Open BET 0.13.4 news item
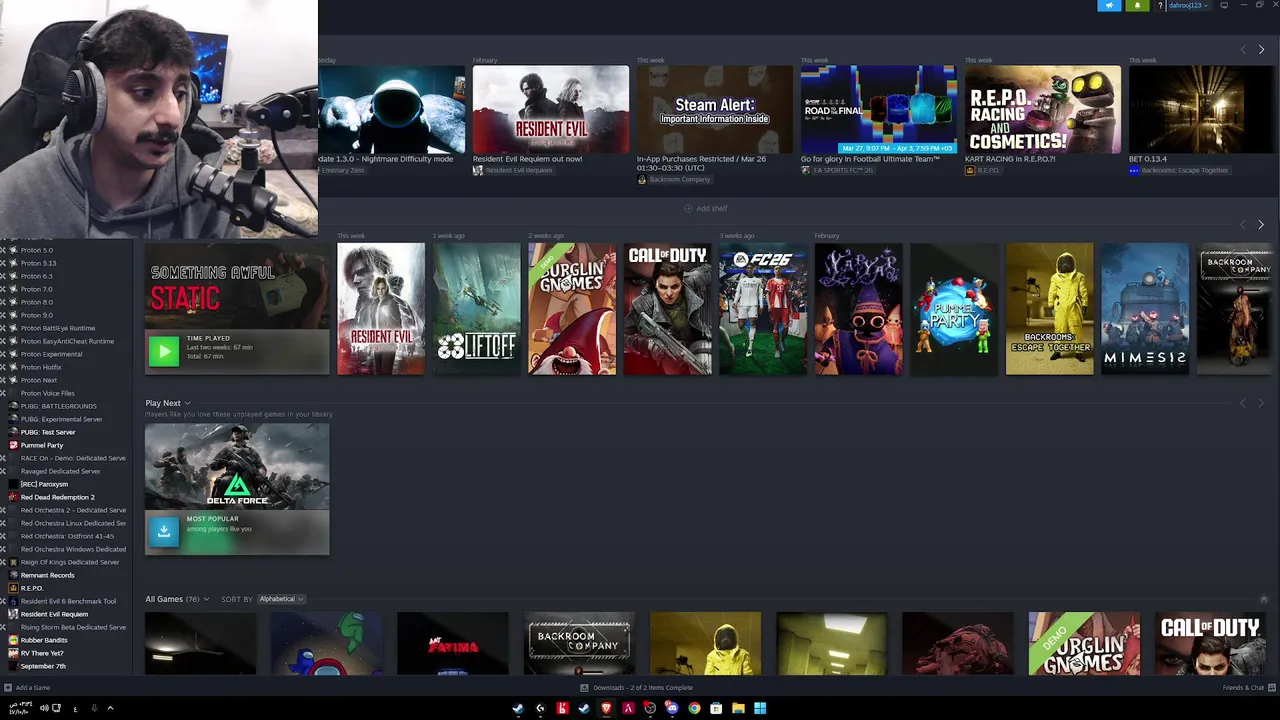The width and height of the screenshot is (1280, 720). click(1204, 110)
